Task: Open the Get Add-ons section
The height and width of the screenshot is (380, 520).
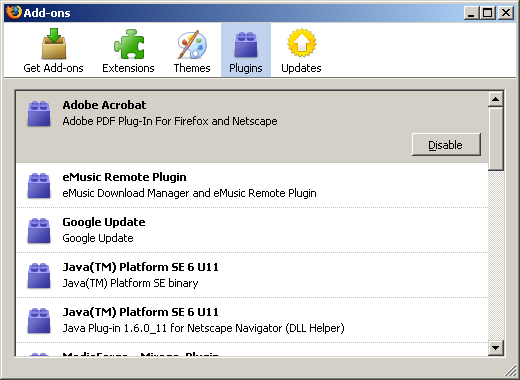Action: point(53,51)
